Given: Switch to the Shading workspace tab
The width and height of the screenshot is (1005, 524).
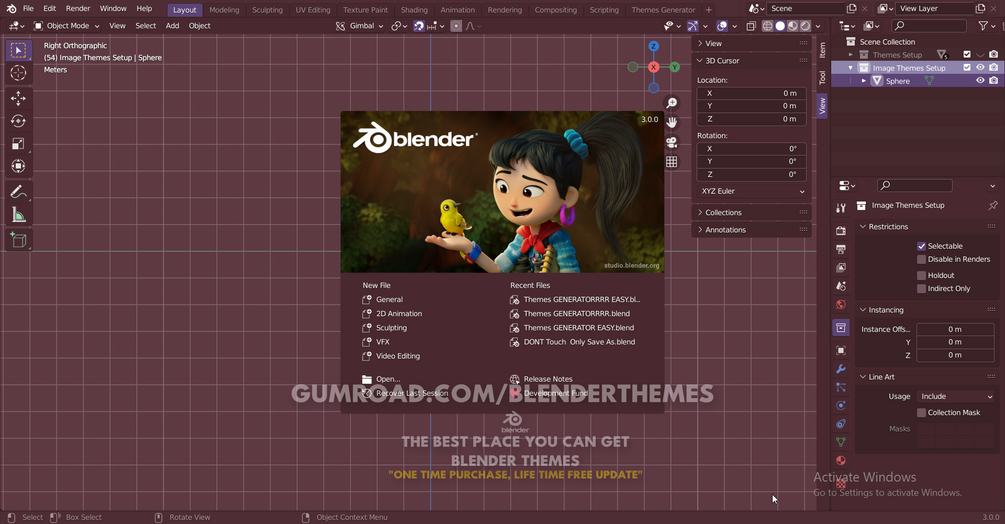Looking at the screenshot, I should coord(414,10).
